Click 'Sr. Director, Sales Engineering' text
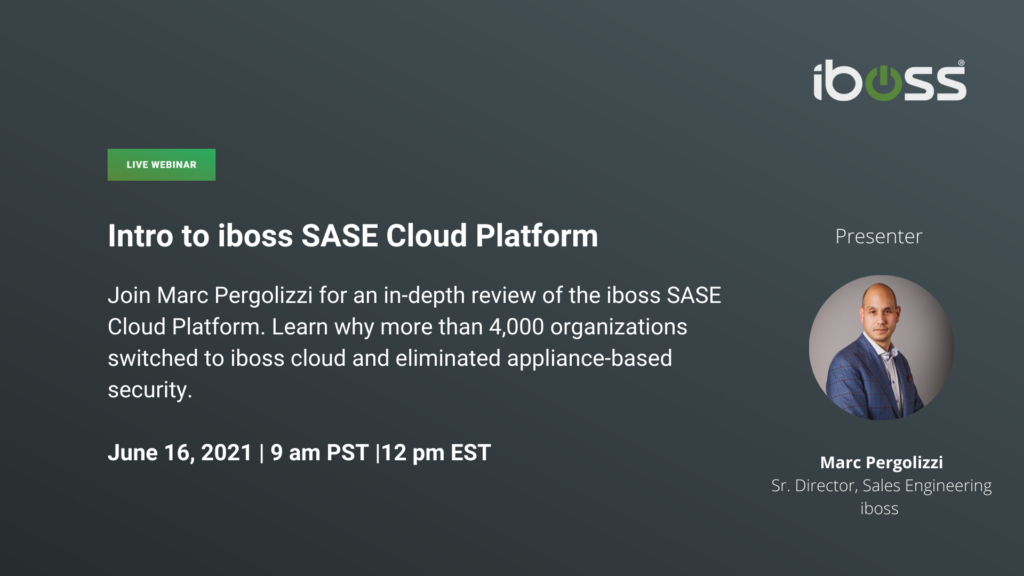The image size is (1024, 576). [x=881, y=486]
